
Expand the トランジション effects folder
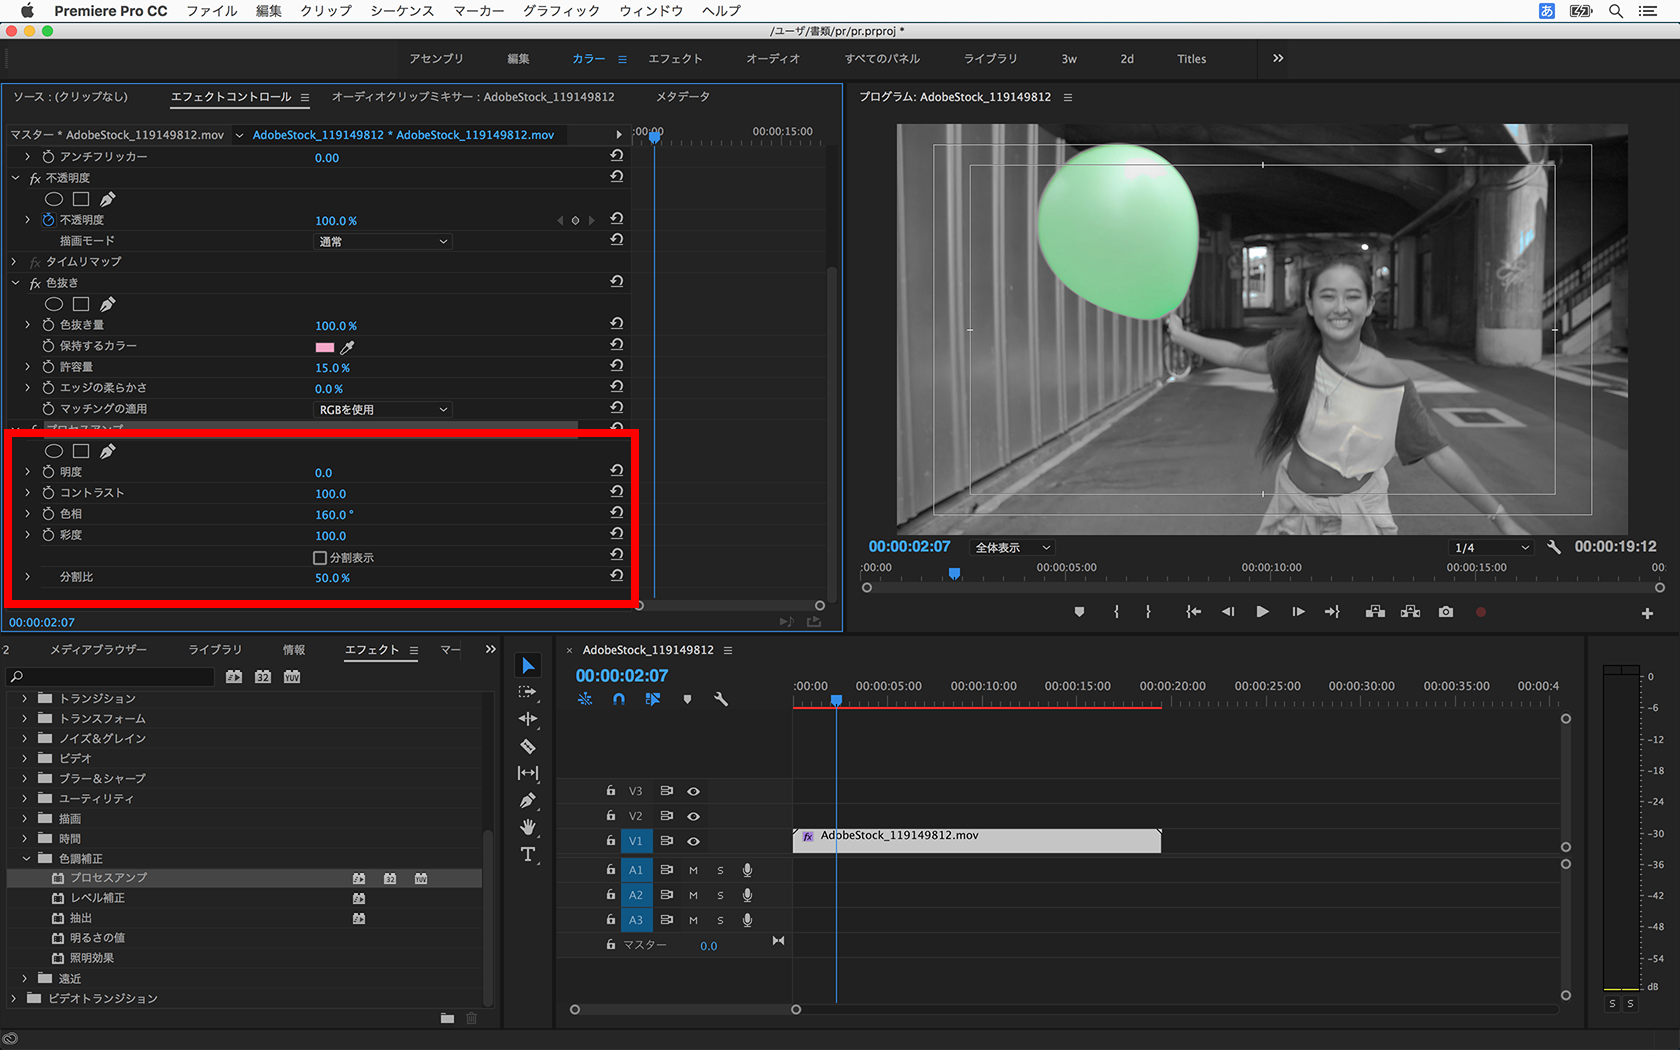[25, 698]
